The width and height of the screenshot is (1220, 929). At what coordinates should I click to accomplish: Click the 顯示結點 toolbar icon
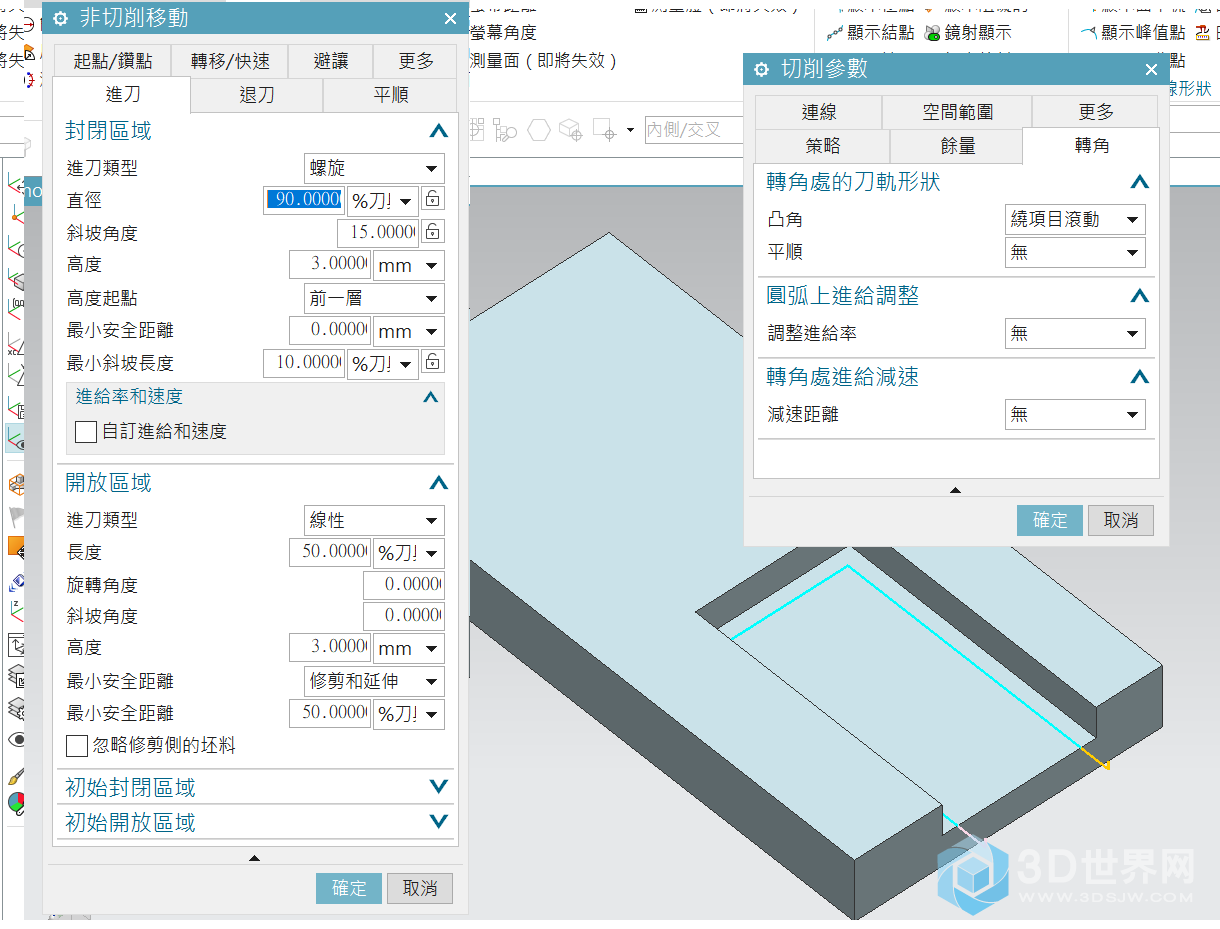pyautogui.click(x=835, y=33)
